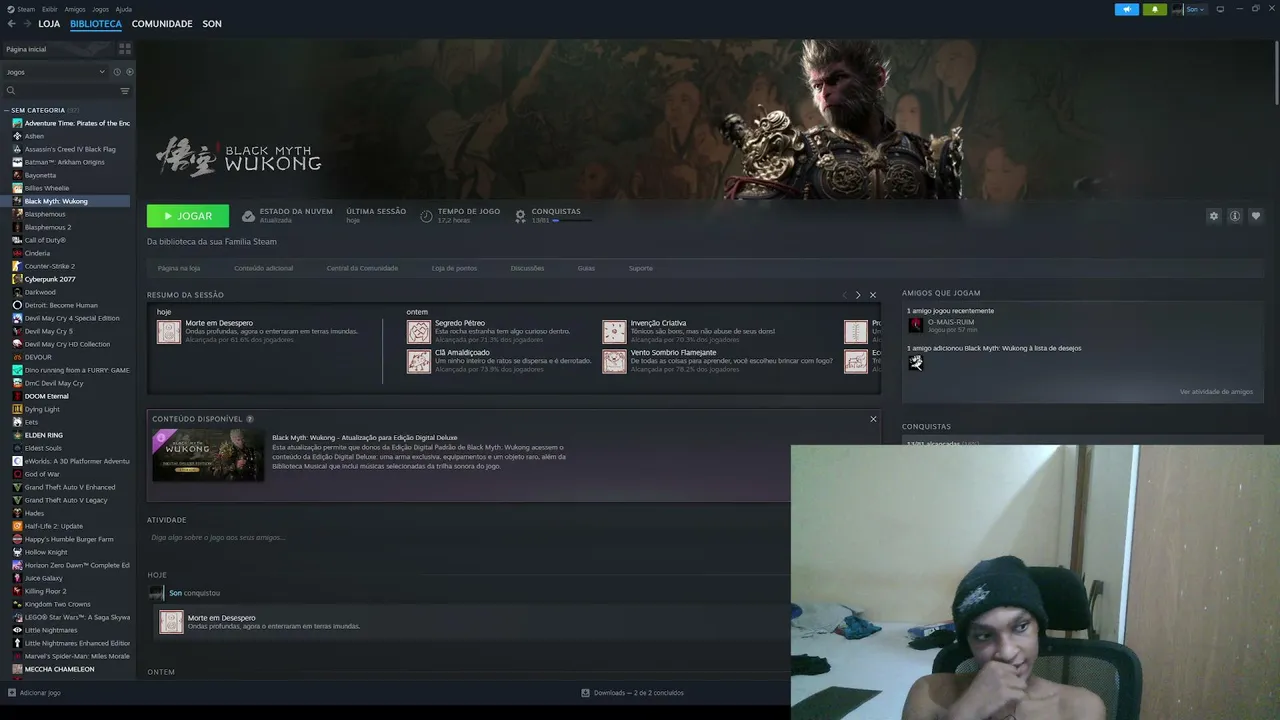Open Invenção Criativa achievement icon
Viewport: 1280px width, 720px height.
click(614, 332)
